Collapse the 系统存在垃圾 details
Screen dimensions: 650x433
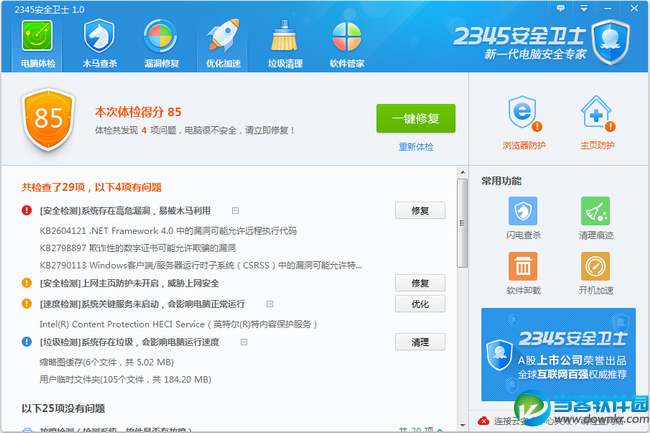point(244,342)
